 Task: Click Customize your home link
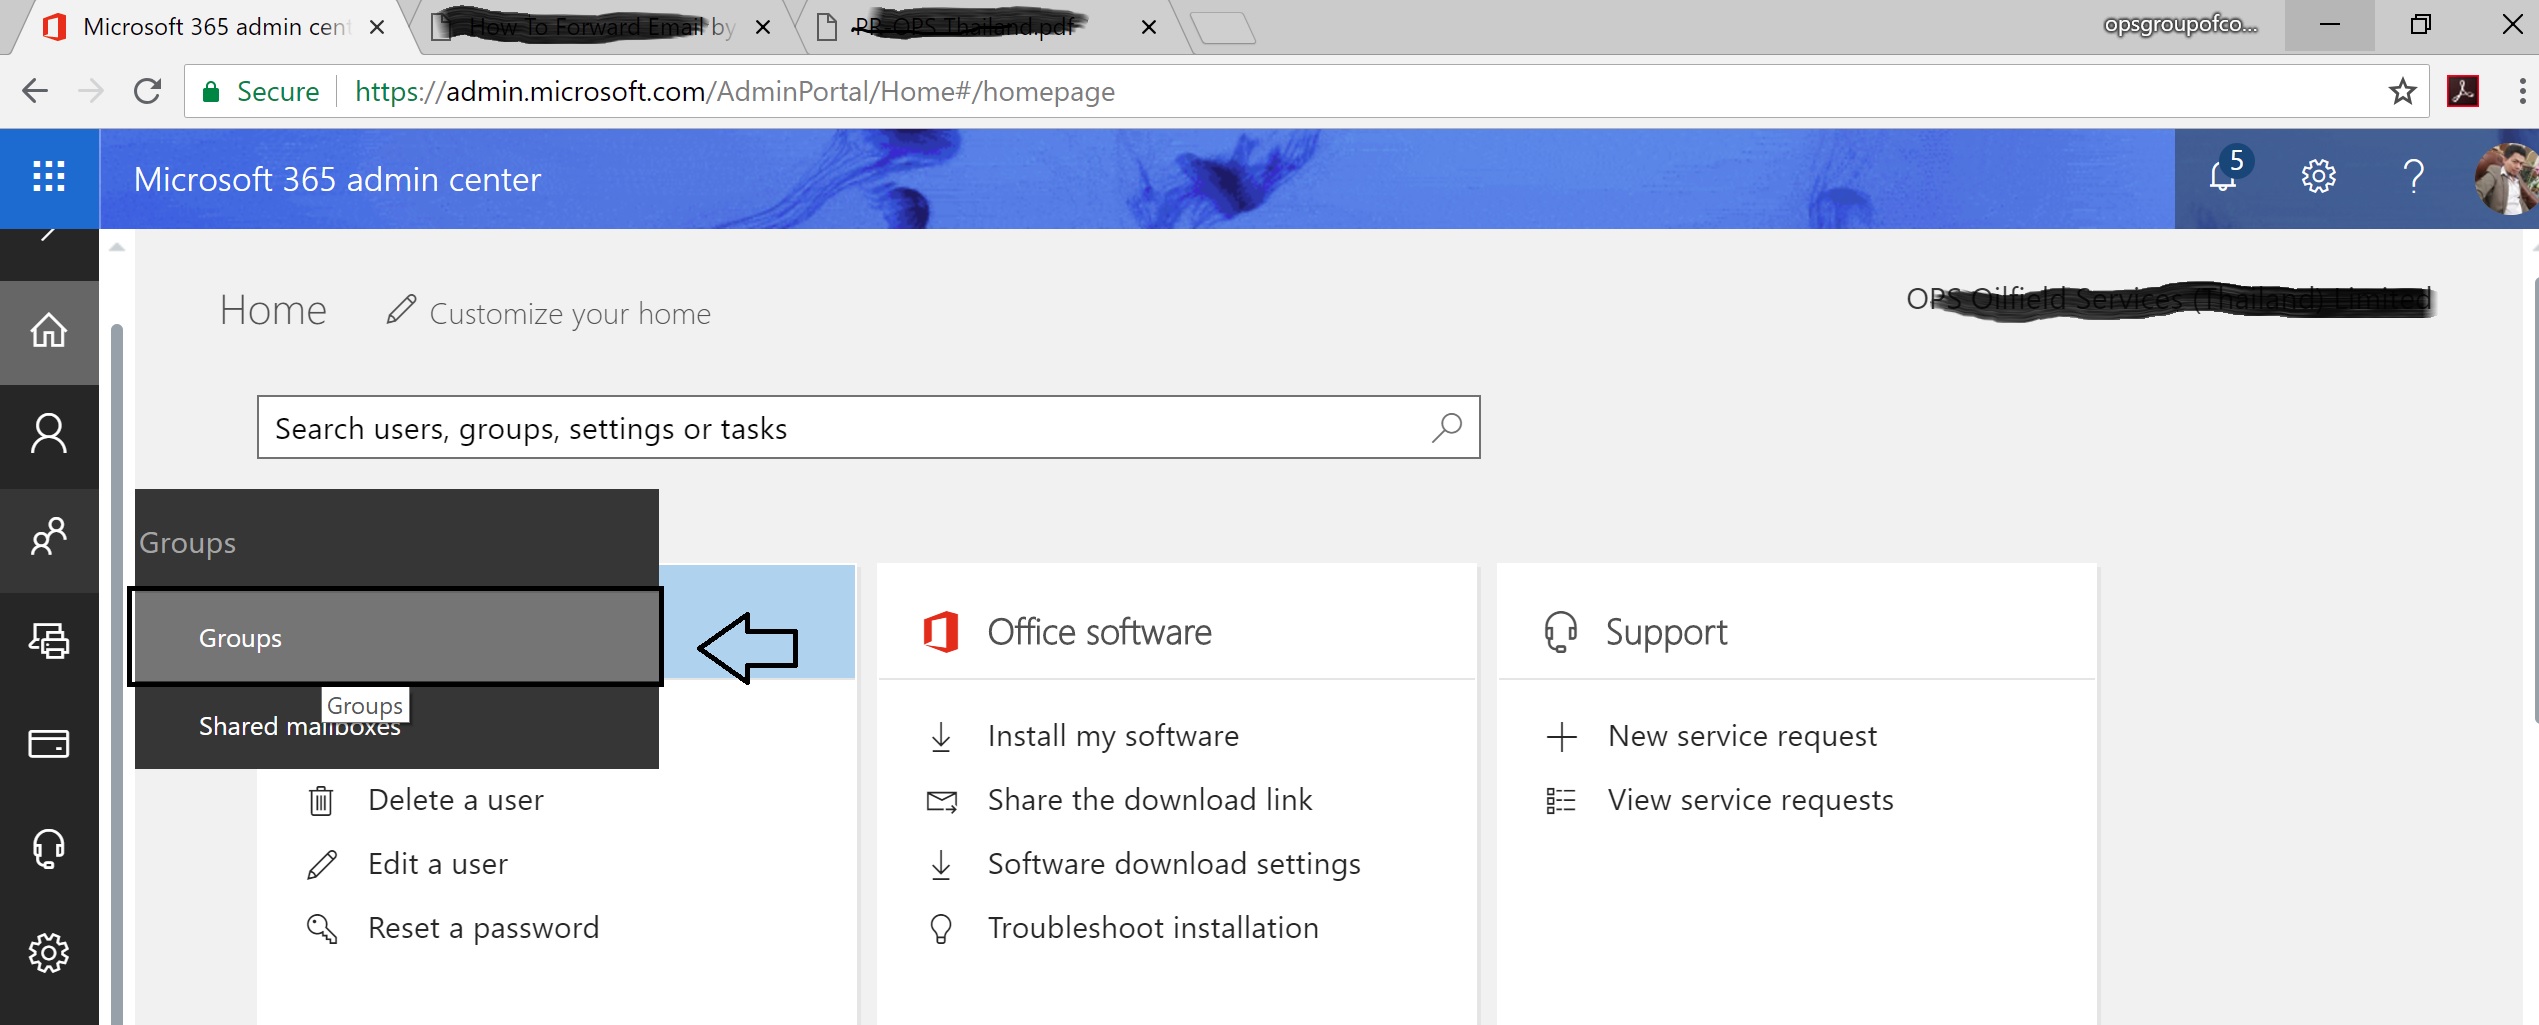(570, 313)
